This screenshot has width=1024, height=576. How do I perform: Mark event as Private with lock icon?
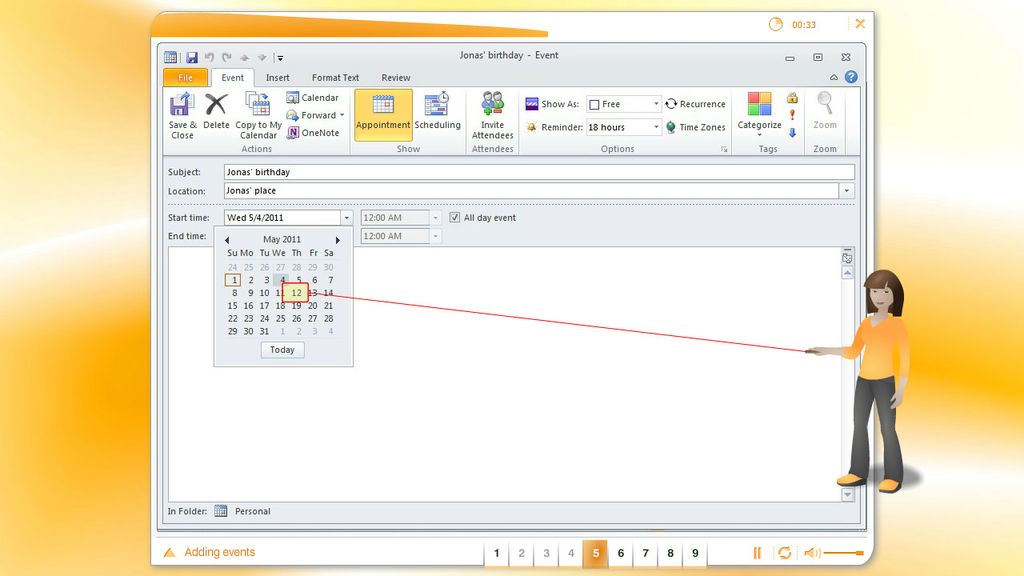coord(792,98)
